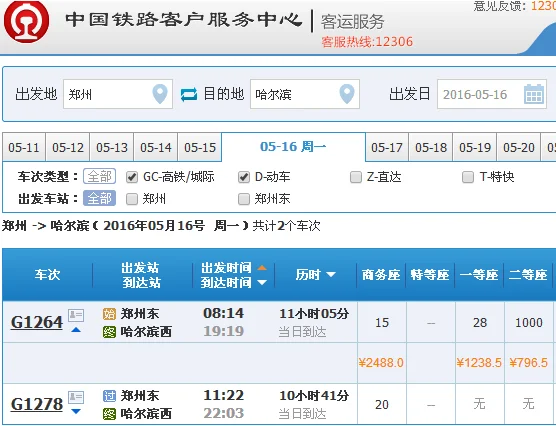The height and width of the screenshot is (426, 556).
Task: Click the 客运服务 header text
Action: [352, 22]
